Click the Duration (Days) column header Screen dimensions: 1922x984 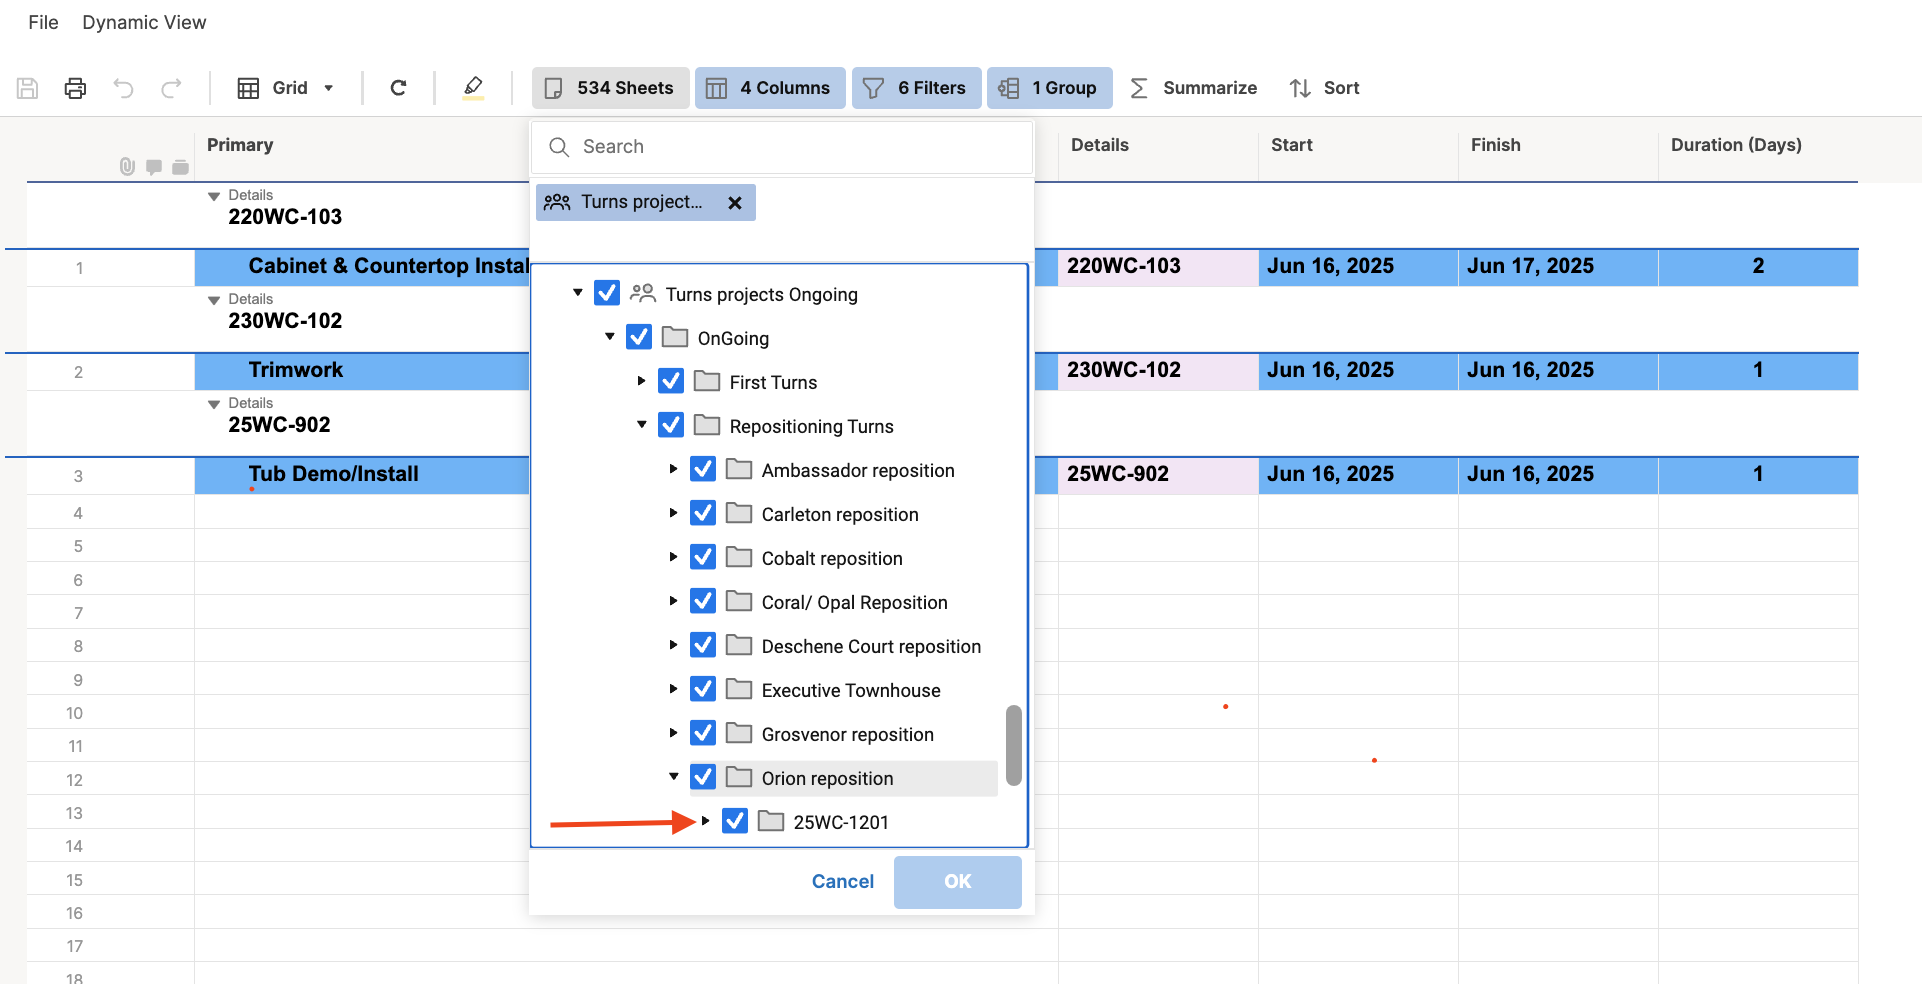click(1736, 145)
